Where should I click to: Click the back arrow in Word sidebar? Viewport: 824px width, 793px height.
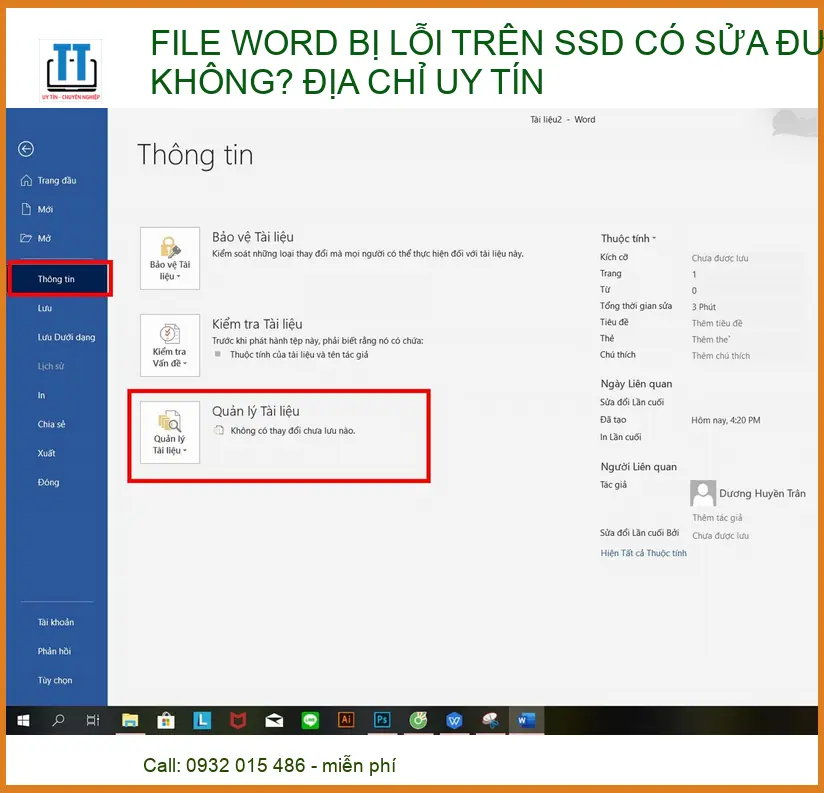click(26, 149)
